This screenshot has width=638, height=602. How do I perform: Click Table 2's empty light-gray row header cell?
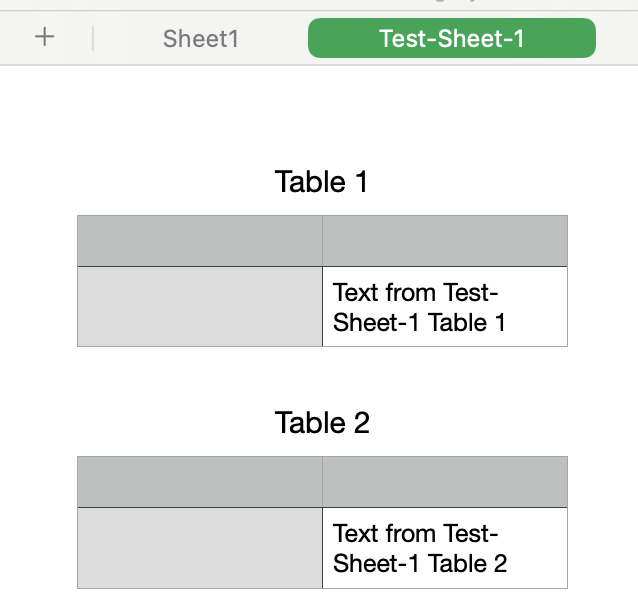coord(200,548)
